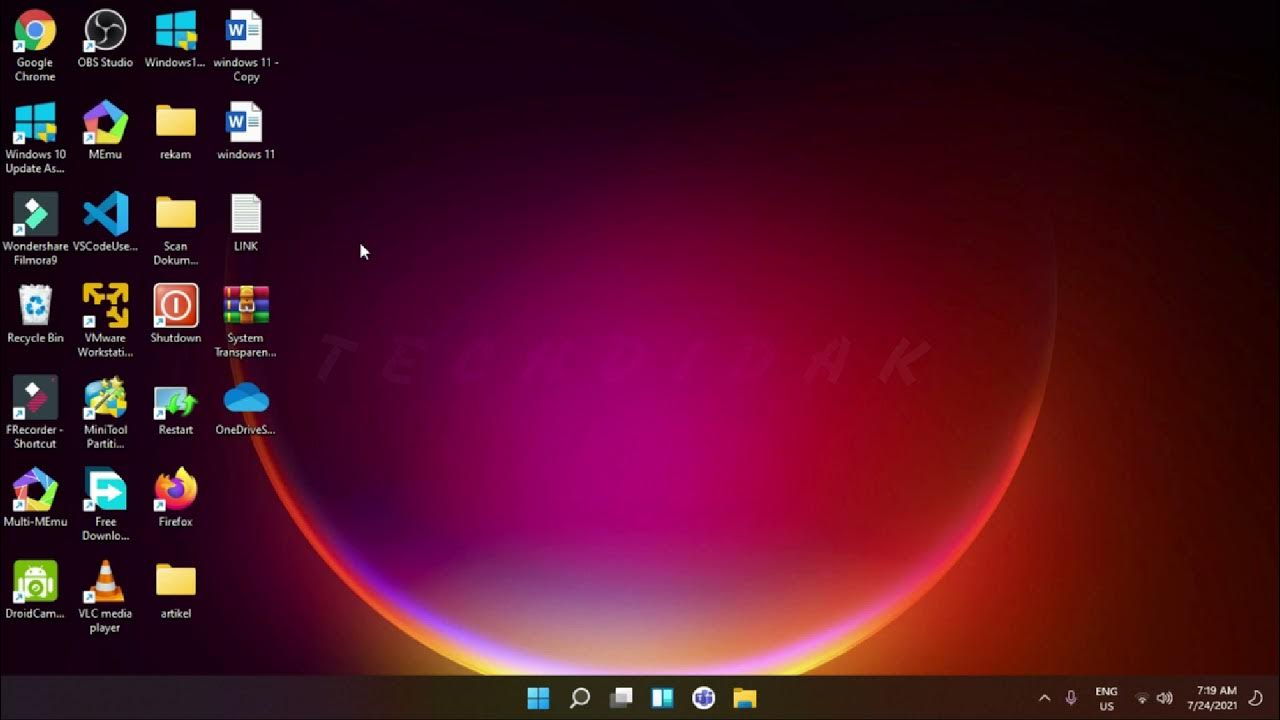Open the Windows Start menu

538,698
